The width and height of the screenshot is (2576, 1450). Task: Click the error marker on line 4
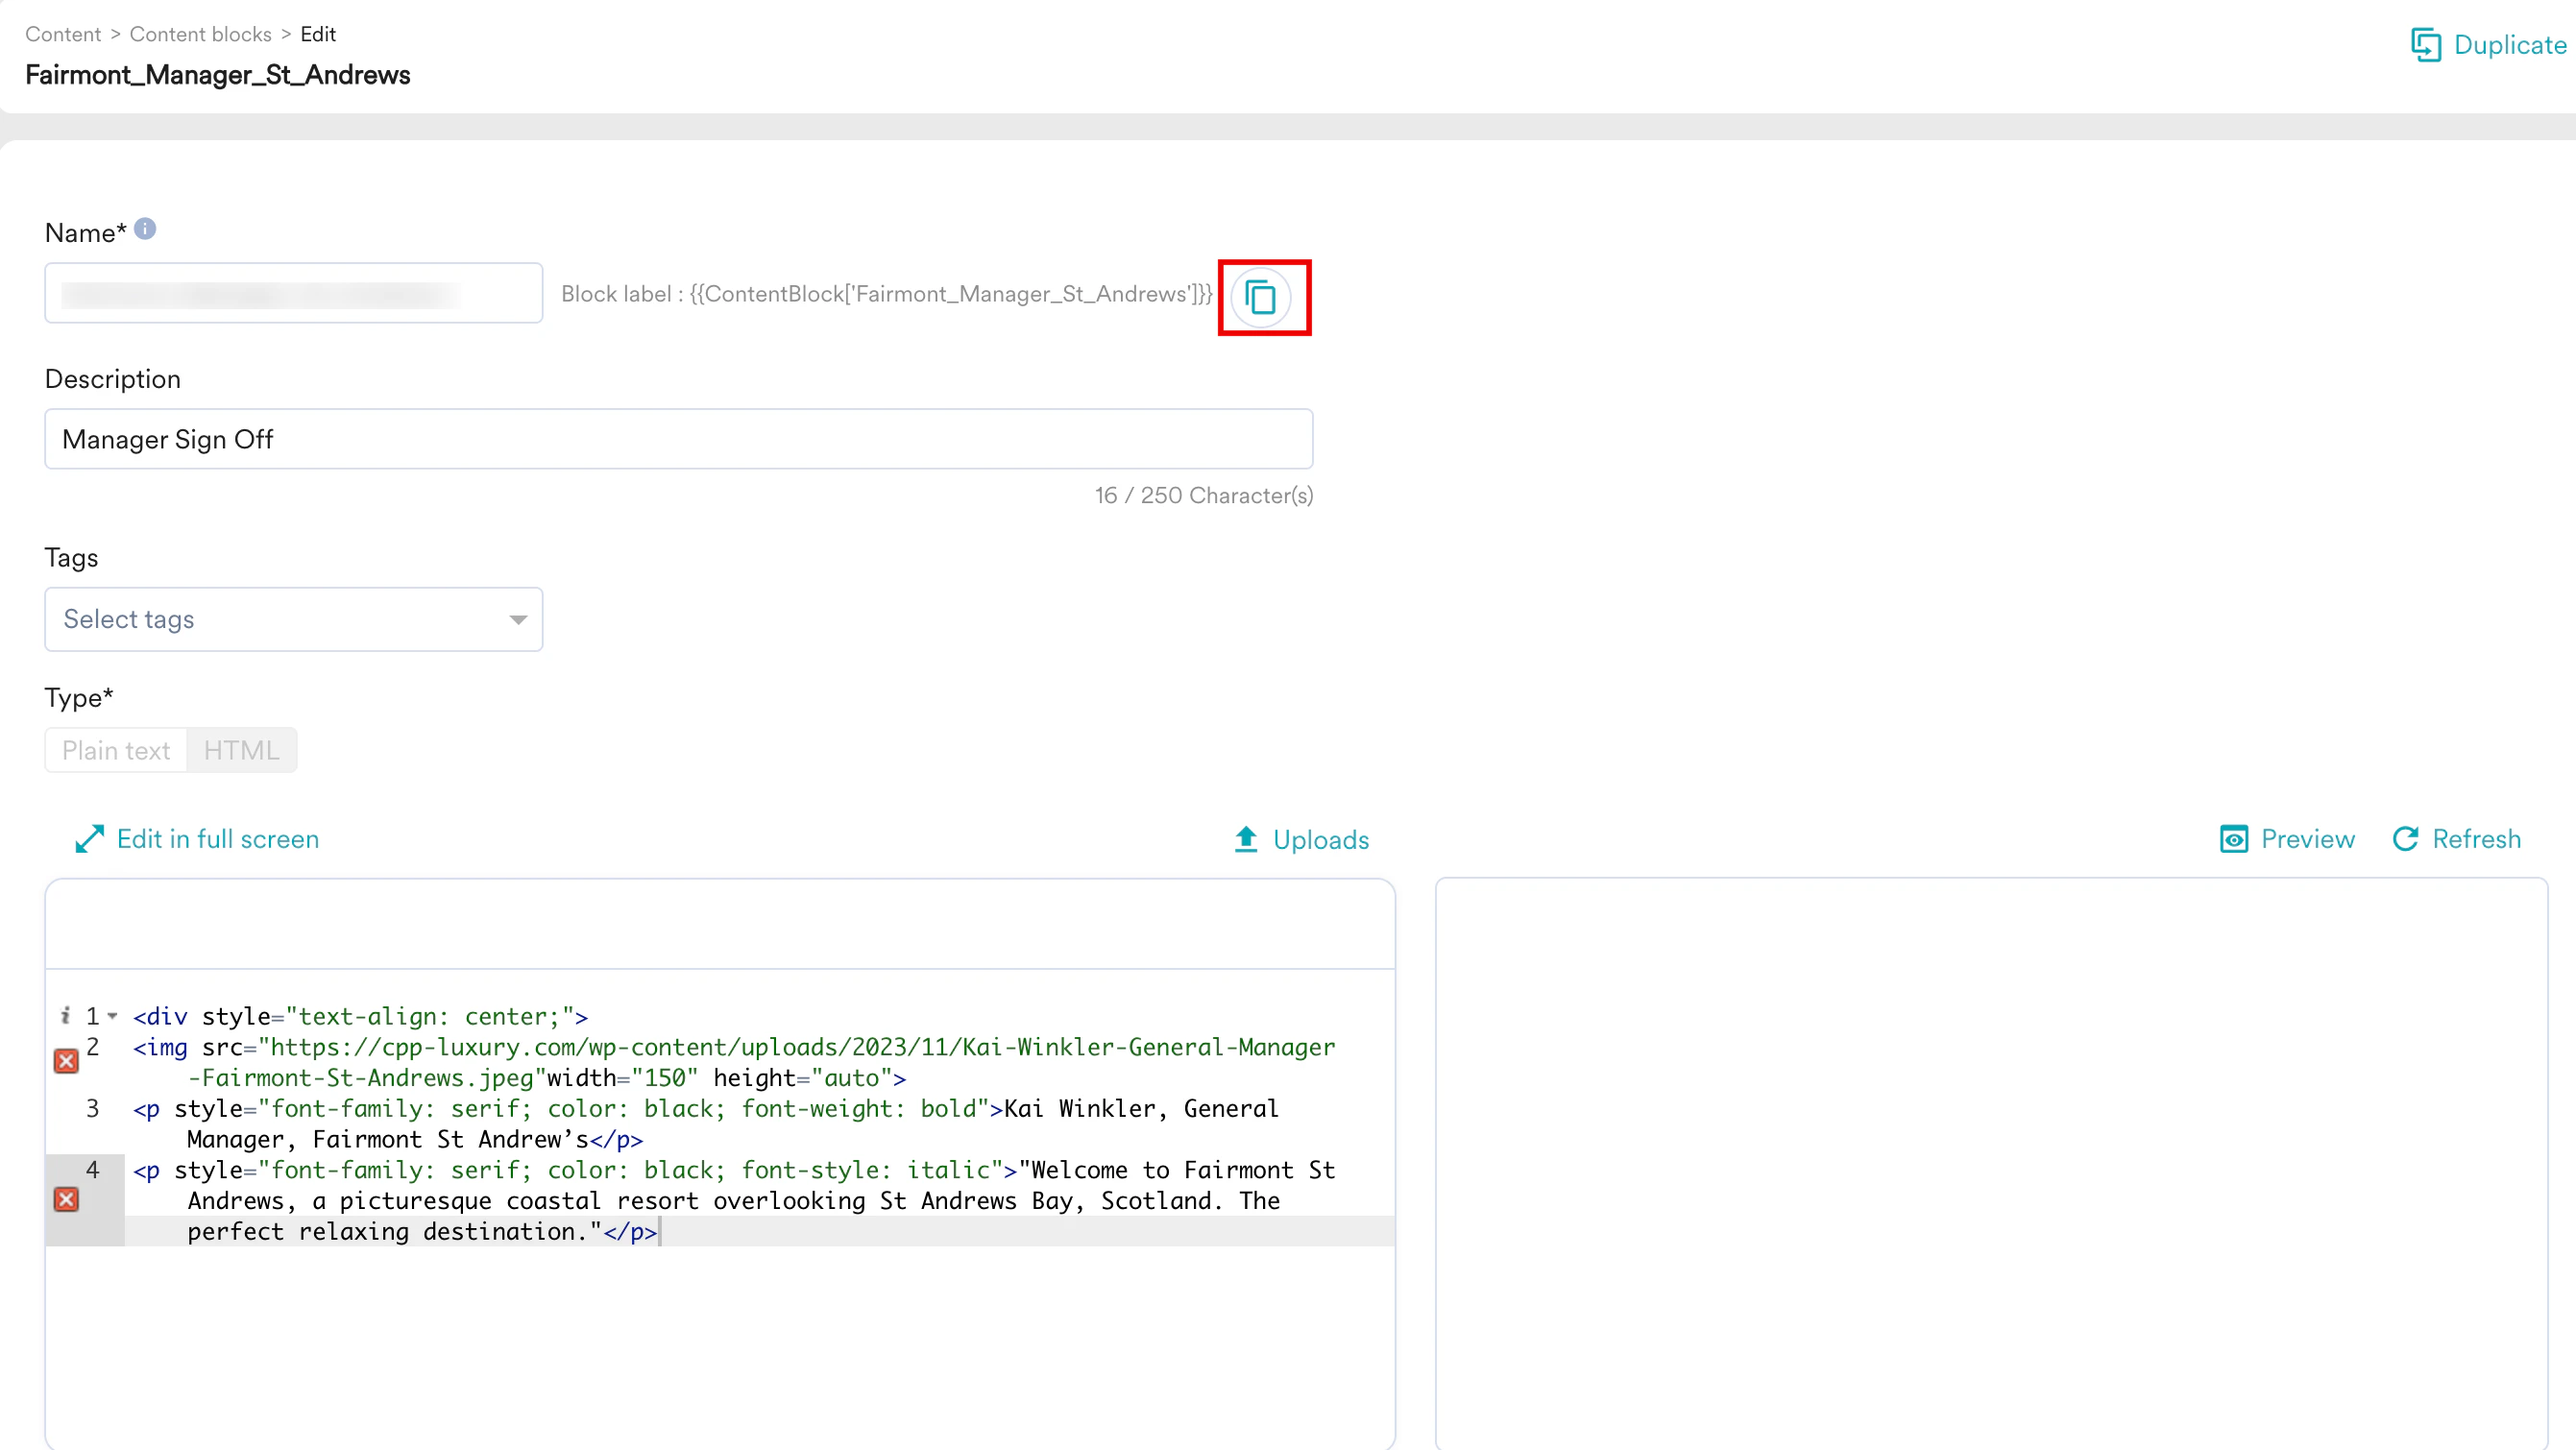pyautogui.click(x=66, y=1199)
